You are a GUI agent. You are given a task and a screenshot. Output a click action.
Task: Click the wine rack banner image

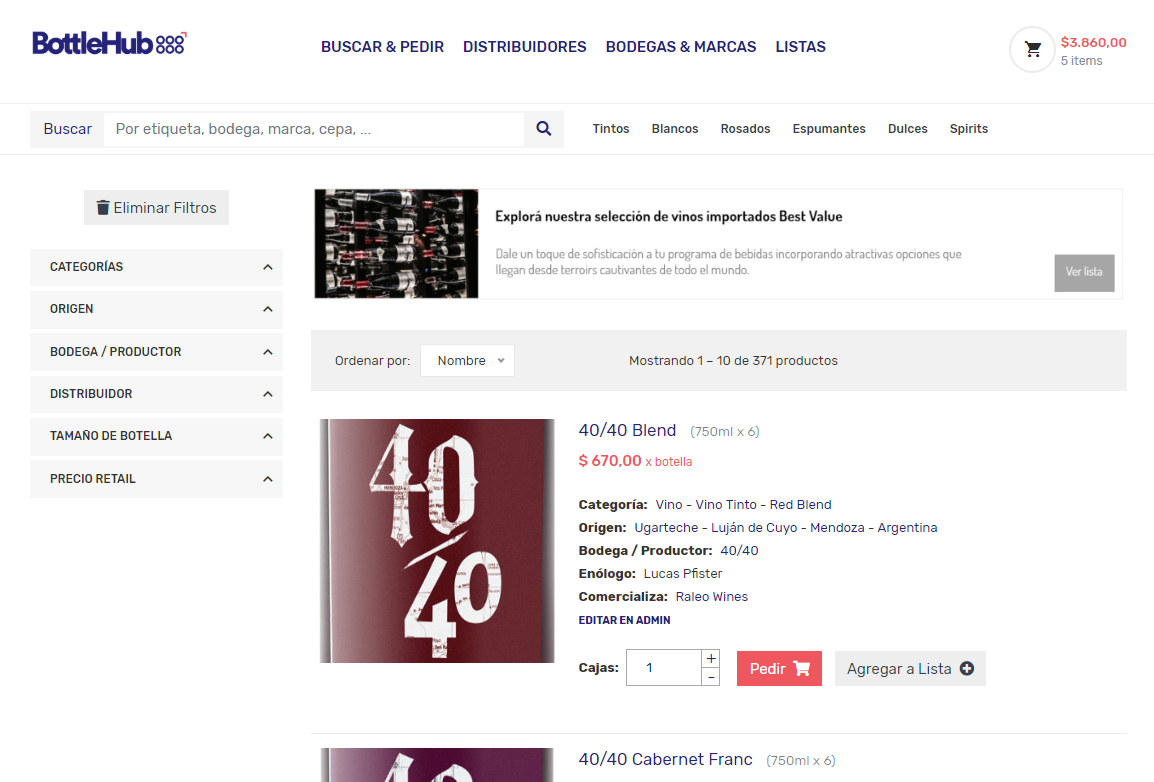click(396, 244)
